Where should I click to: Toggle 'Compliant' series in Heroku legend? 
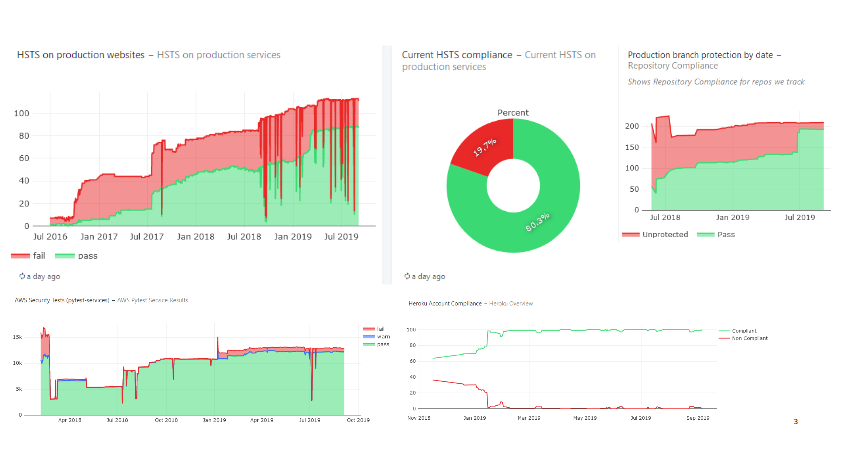[x=737, y=331]
